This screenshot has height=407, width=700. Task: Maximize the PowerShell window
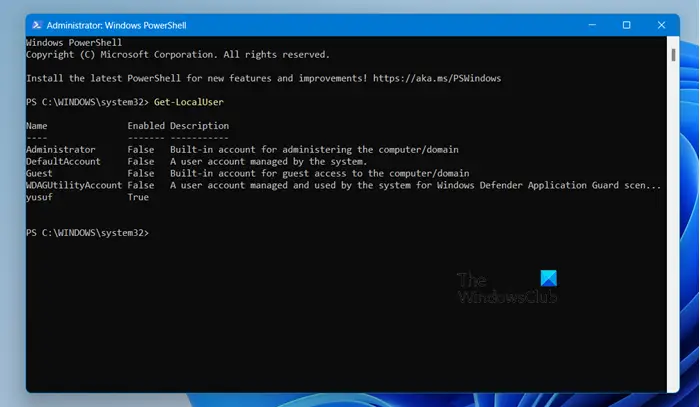click(x=626, y=25)
